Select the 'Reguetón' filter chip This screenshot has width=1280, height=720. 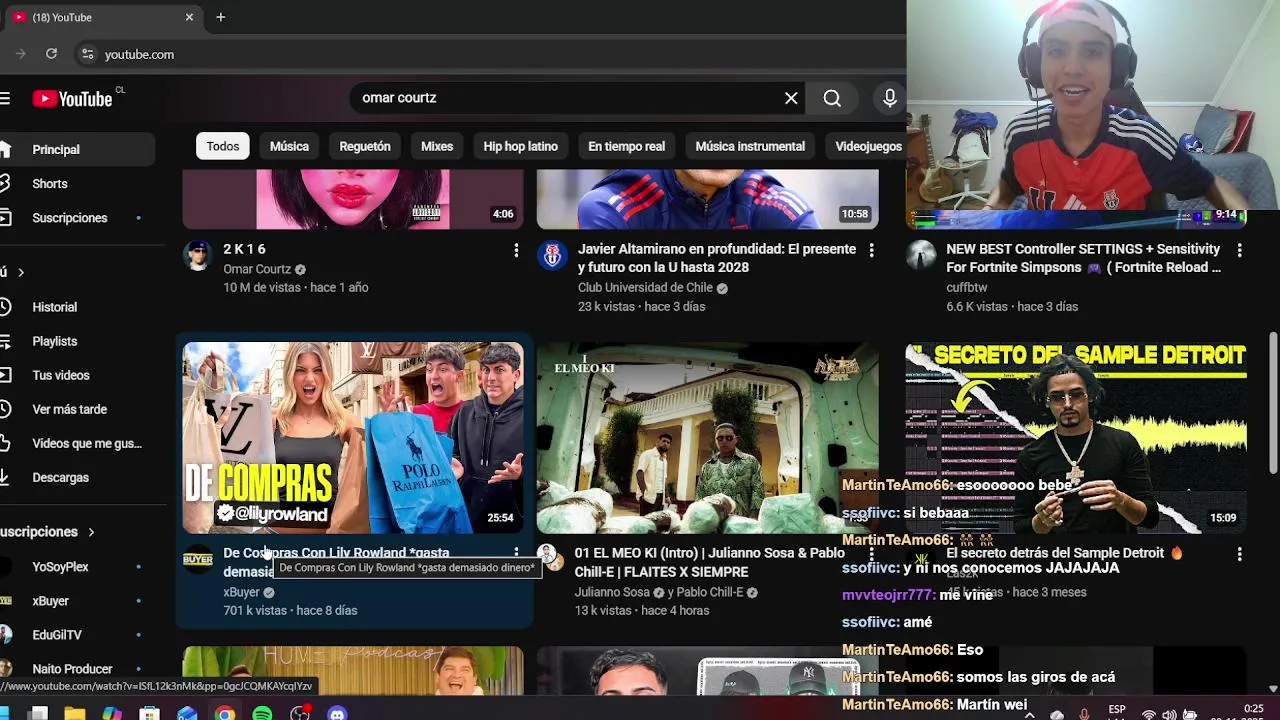click(x=365, y=146)
